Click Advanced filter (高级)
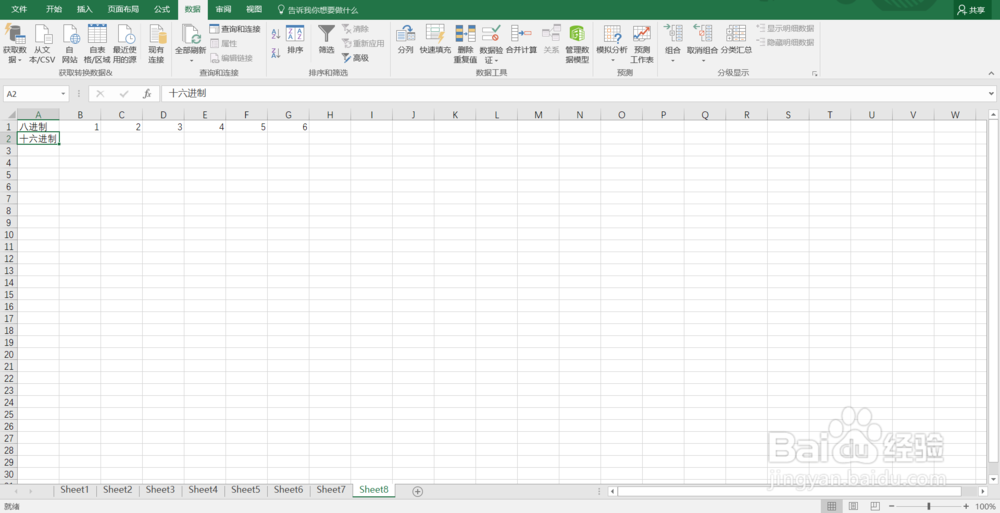This screenshot has width=1000, height=513. (355, 58)
